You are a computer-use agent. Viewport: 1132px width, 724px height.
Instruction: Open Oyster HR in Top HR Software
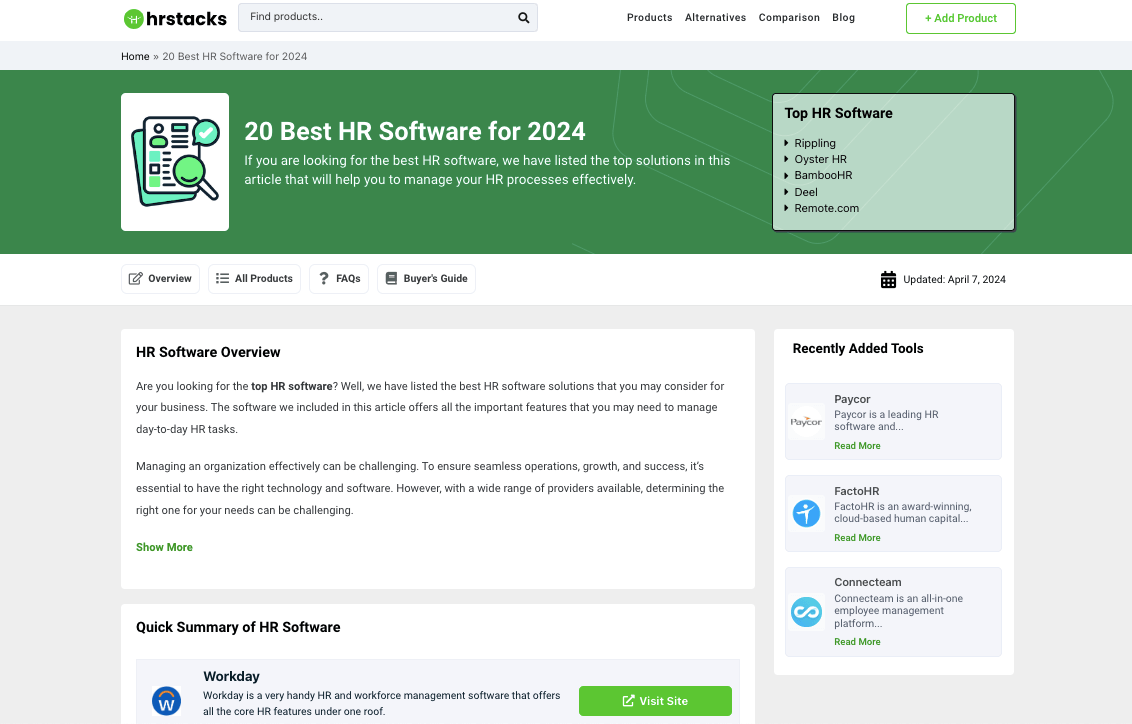(x=820, y=159)
